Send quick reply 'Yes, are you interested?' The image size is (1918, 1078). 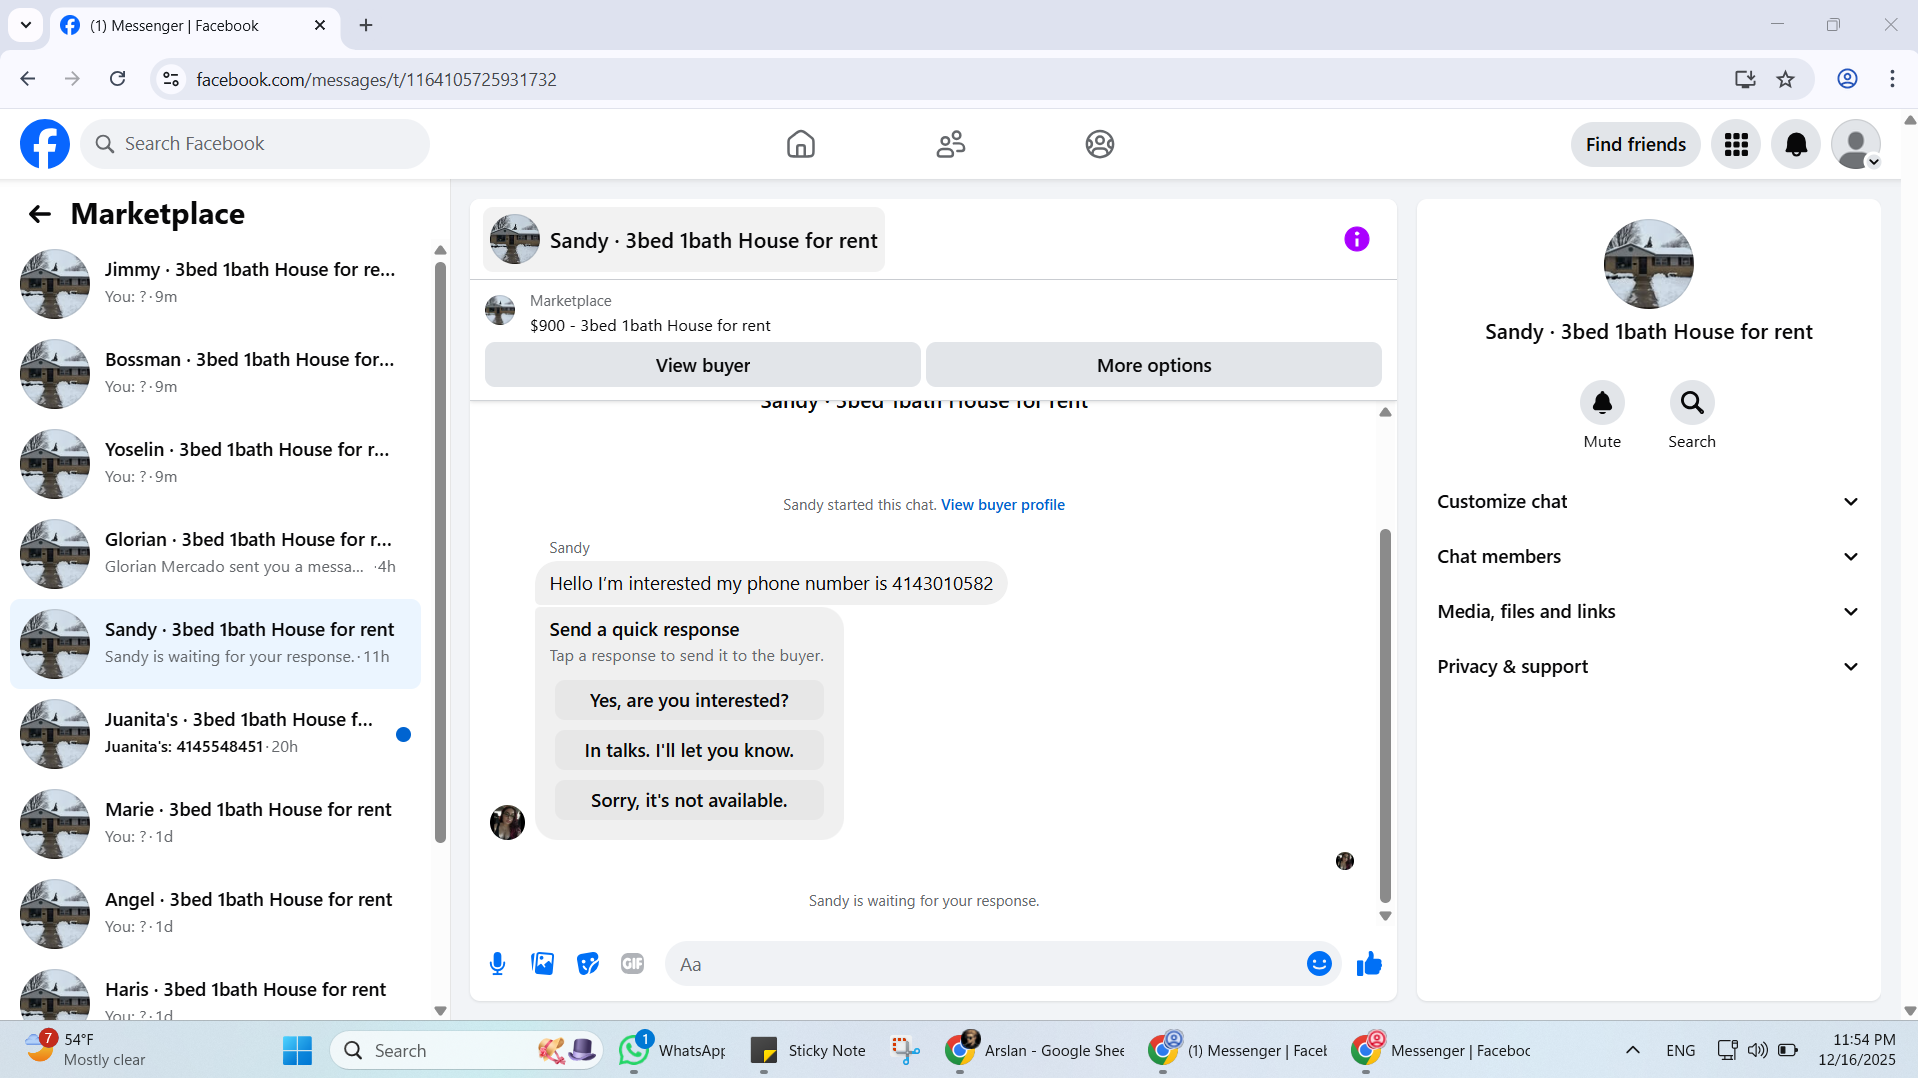click(689, 701)
